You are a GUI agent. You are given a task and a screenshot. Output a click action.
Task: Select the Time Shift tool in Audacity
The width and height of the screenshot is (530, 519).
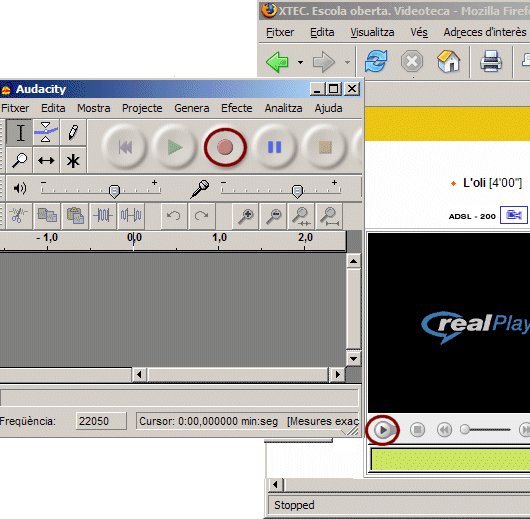pos(46,160)
